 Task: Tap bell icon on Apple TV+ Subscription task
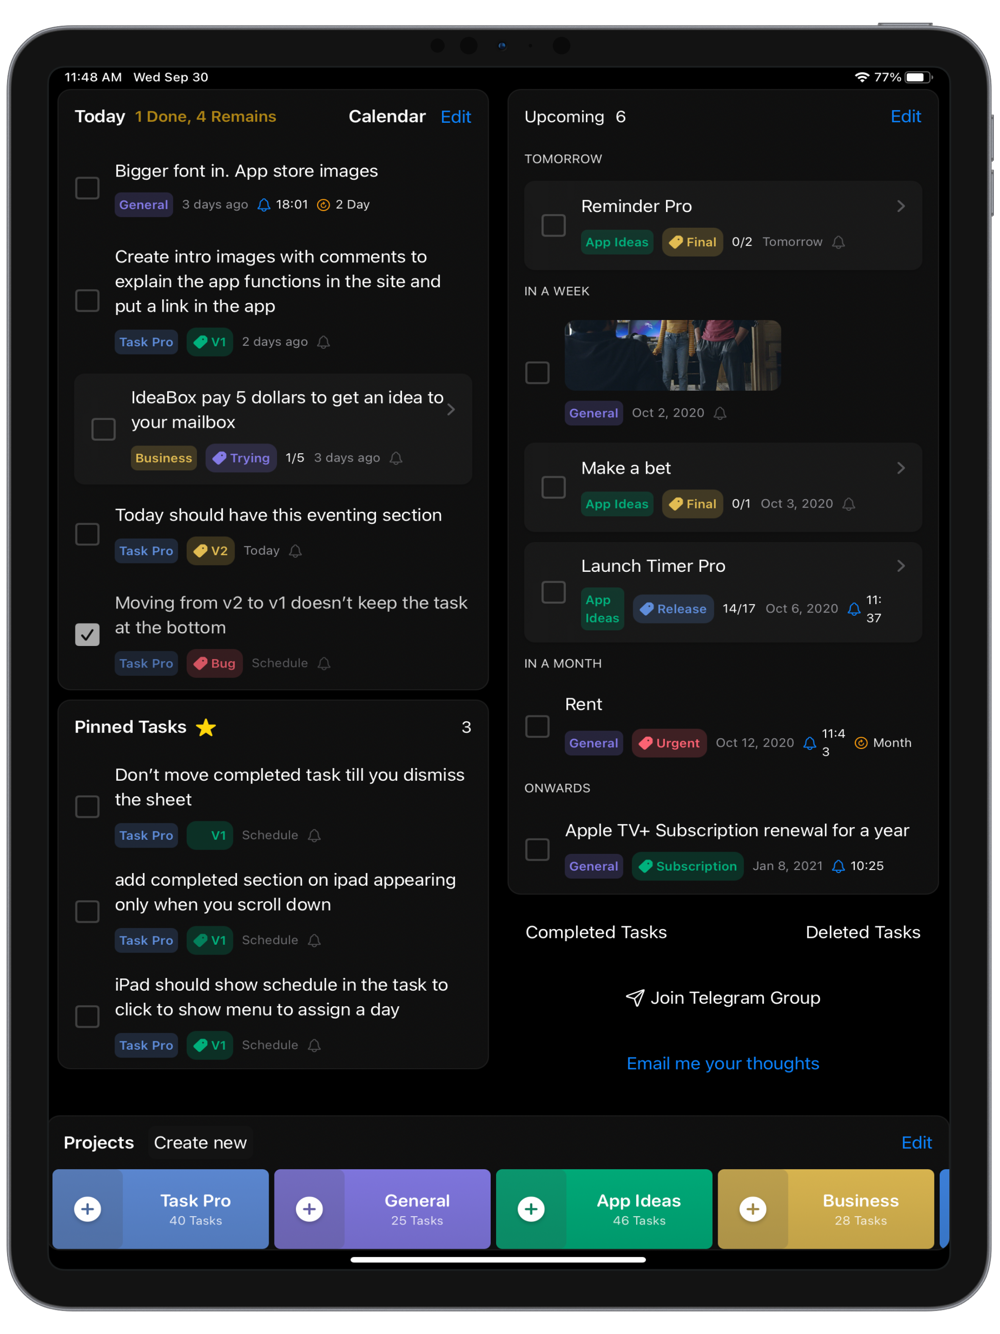pos(839,866)
